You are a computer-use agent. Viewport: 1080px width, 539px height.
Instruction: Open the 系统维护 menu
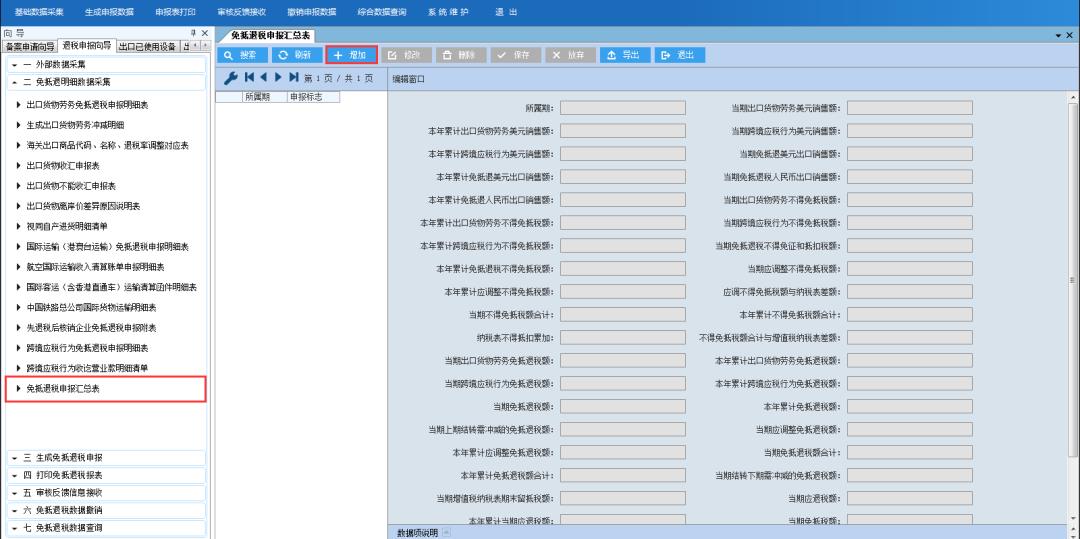click(x=448, y=12)
